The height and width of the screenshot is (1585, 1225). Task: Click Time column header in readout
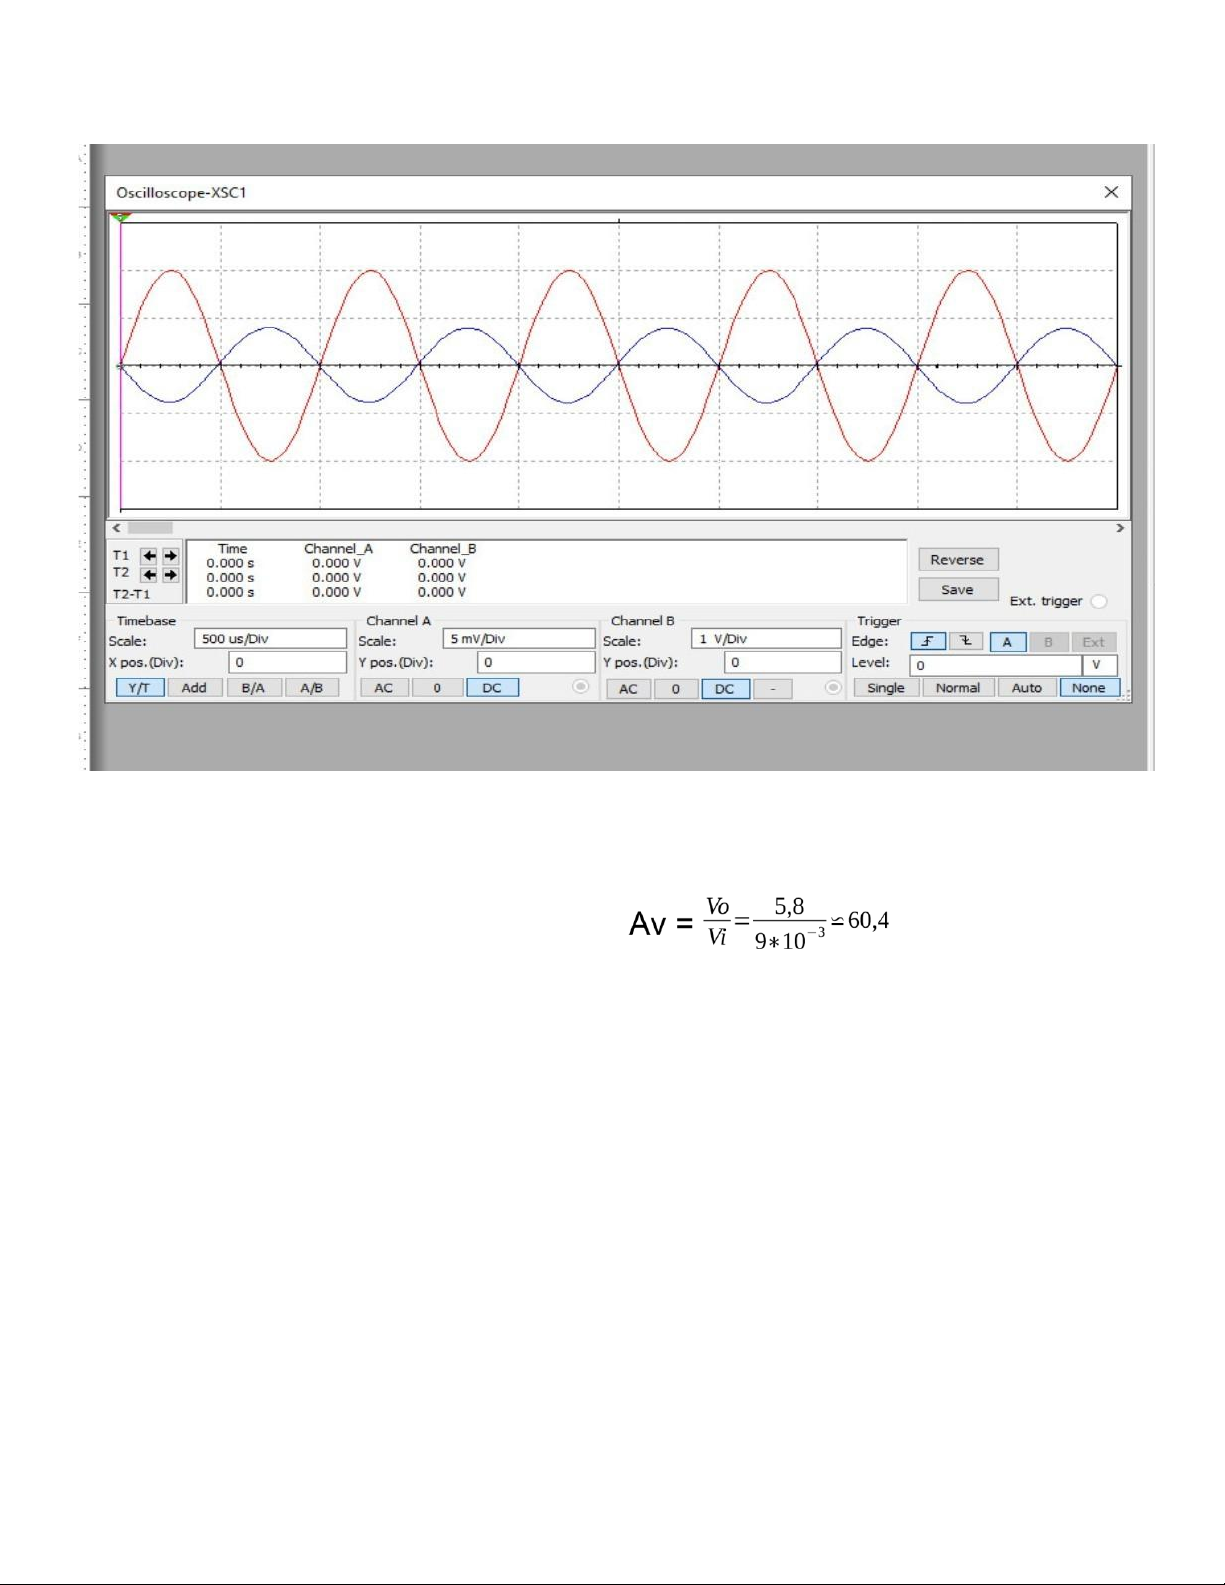(x=232, y=549)
